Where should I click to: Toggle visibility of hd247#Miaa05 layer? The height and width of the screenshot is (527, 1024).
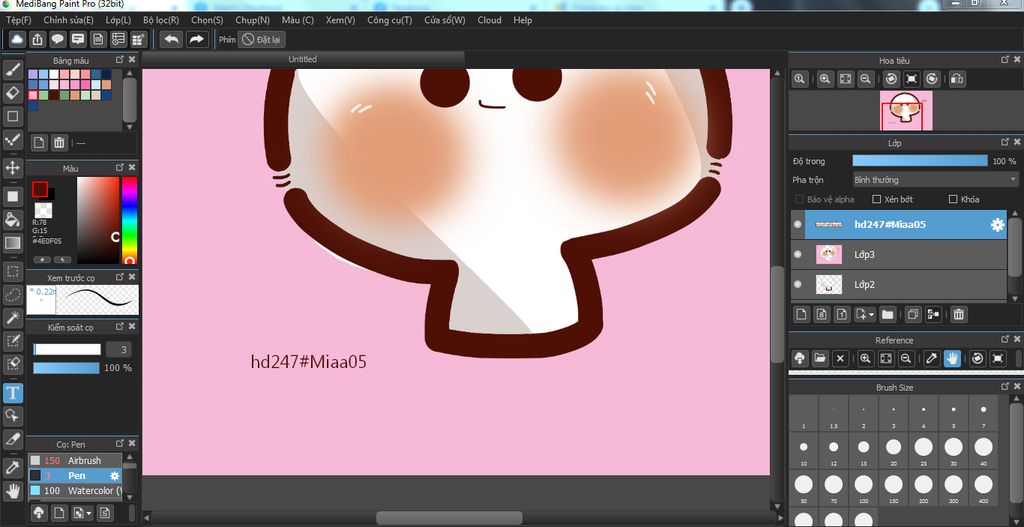coord(797,224)
